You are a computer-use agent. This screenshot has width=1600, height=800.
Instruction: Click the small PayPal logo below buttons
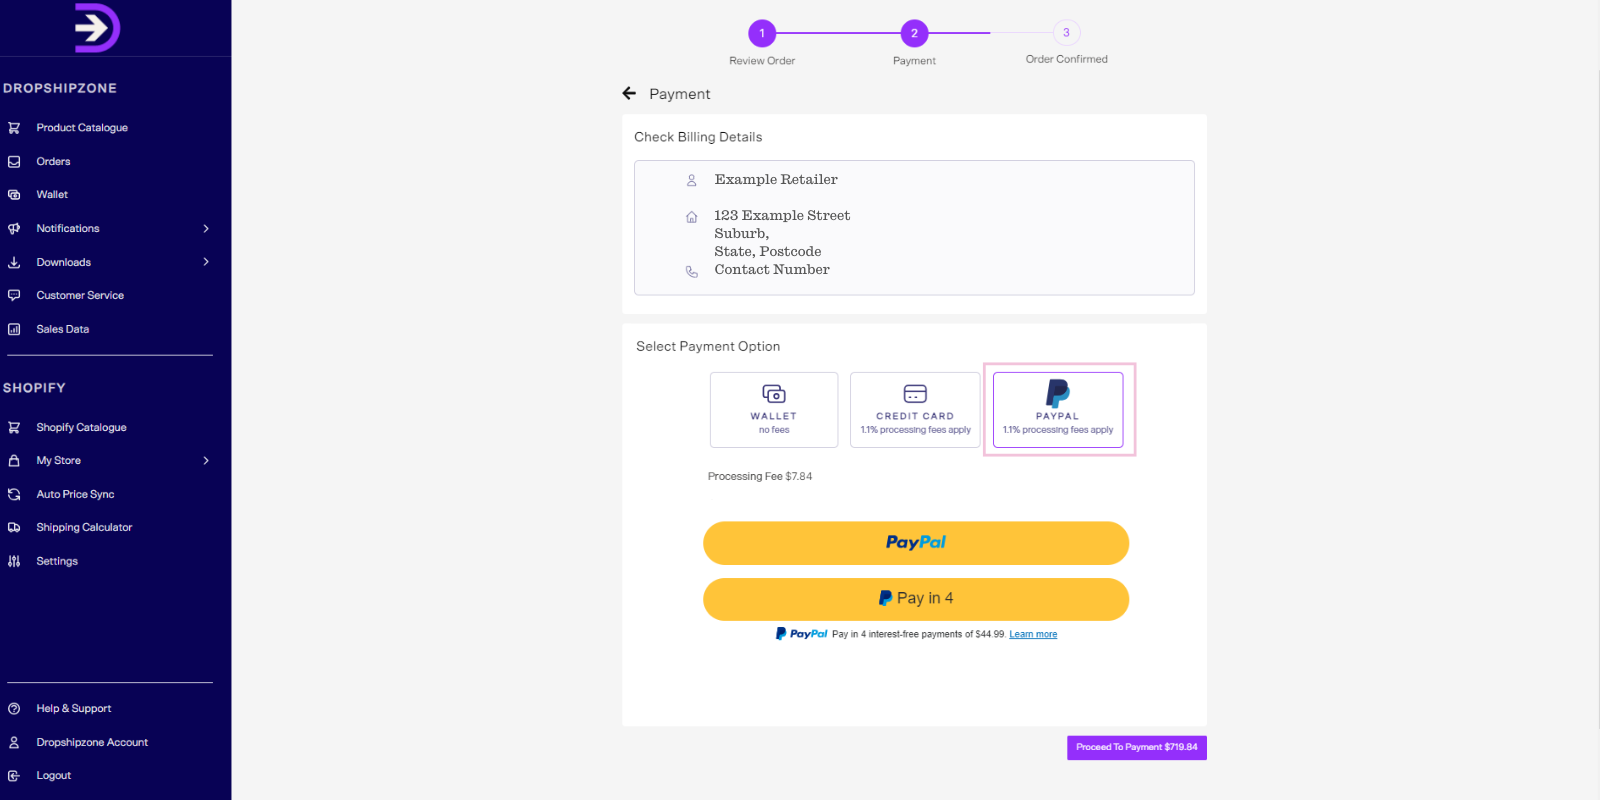click(x=802, y=634)
